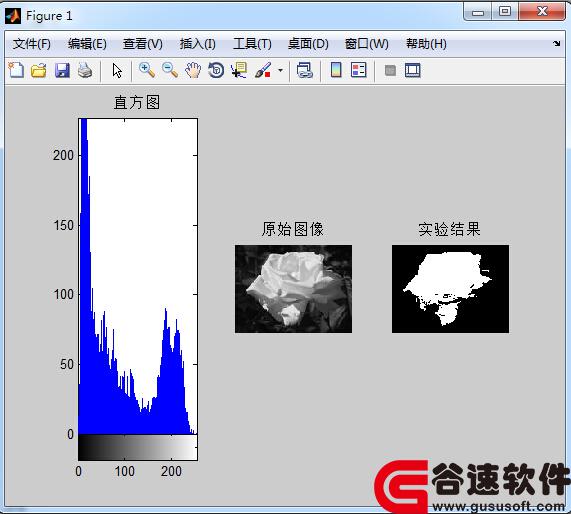Open file using folder icon

pyautogui.click(x=39, y=70)
